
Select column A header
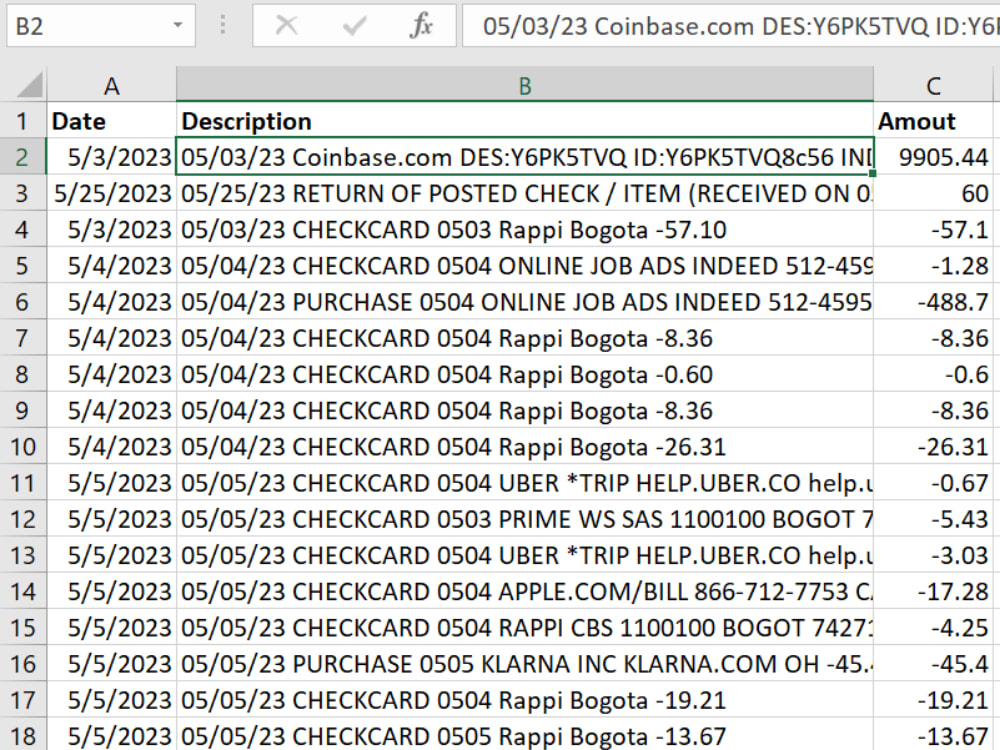[x=111, y=85]
